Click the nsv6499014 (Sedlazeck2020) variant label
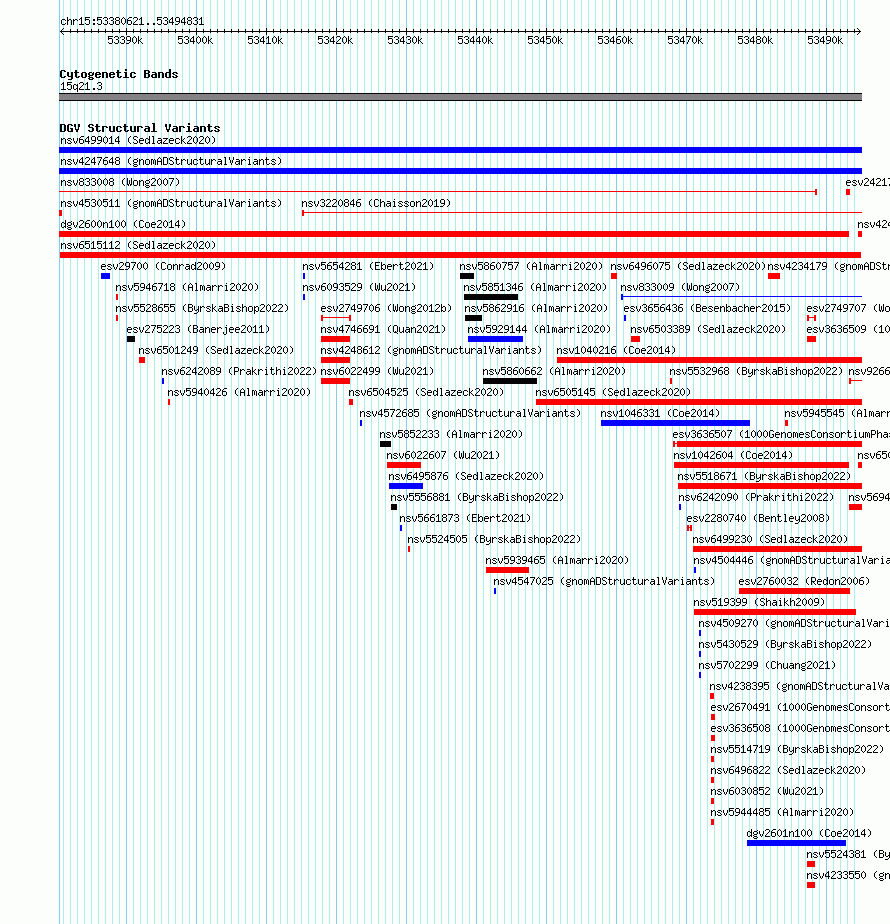Screen dimensions: 890x924 tap(138, 140)
